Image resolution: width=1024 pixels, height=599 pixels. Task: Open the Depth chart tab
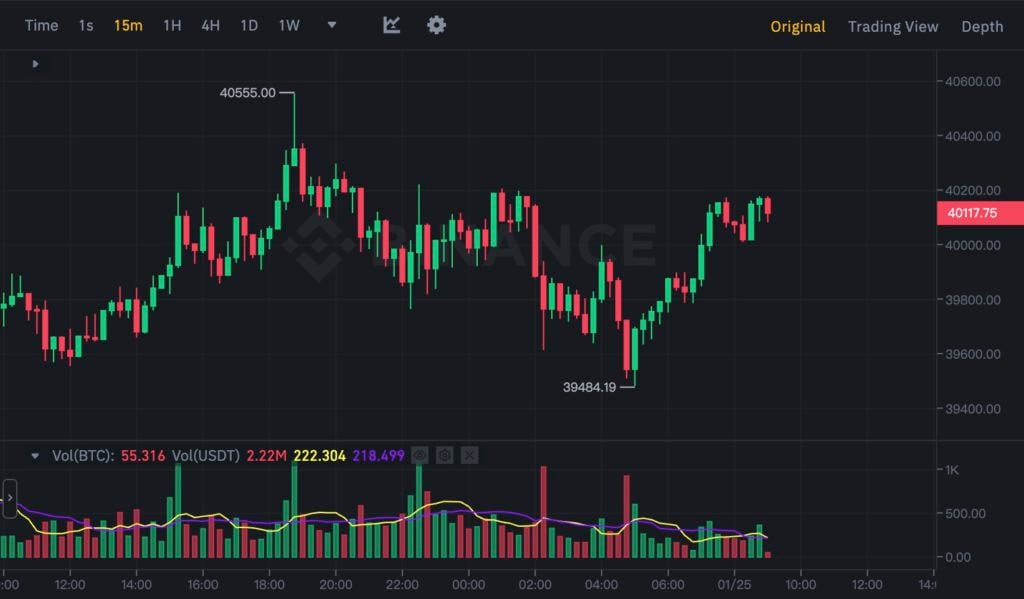982,26
